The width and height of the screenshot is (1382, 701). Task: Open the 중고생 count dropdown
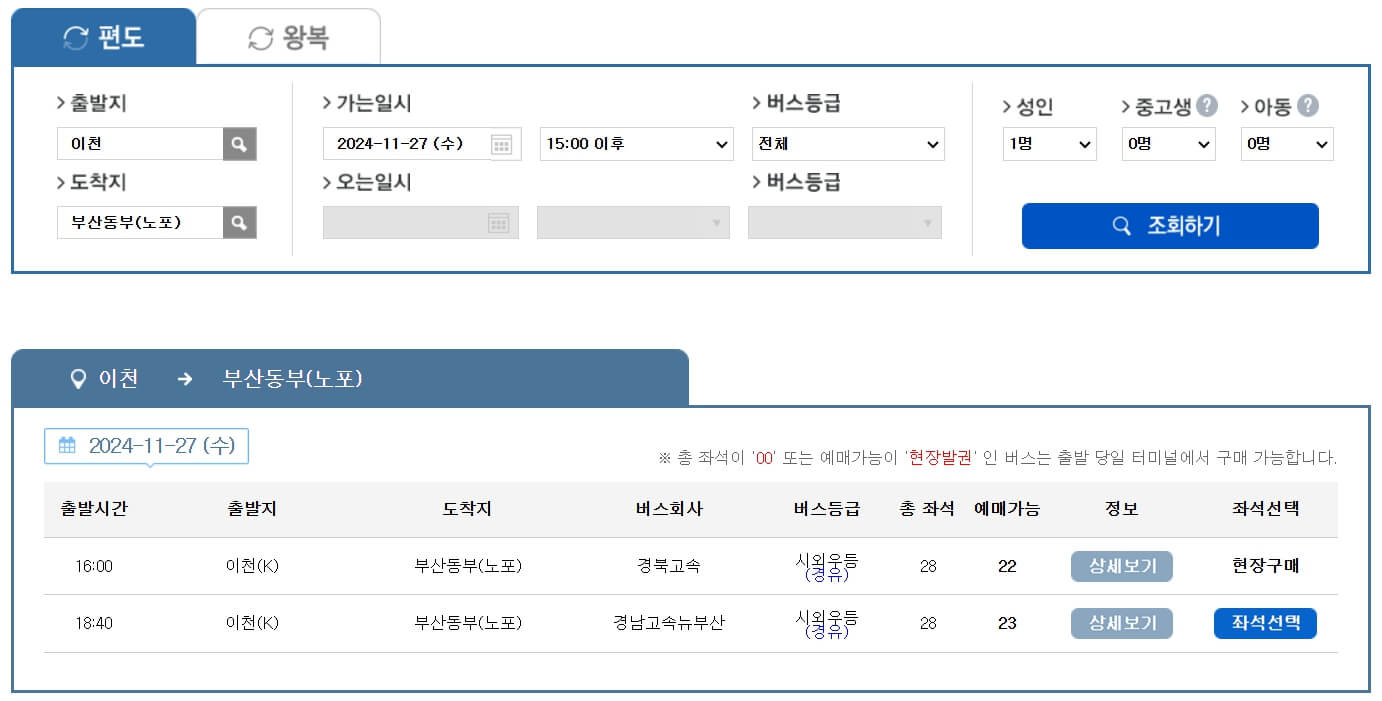pos(1168,143)
